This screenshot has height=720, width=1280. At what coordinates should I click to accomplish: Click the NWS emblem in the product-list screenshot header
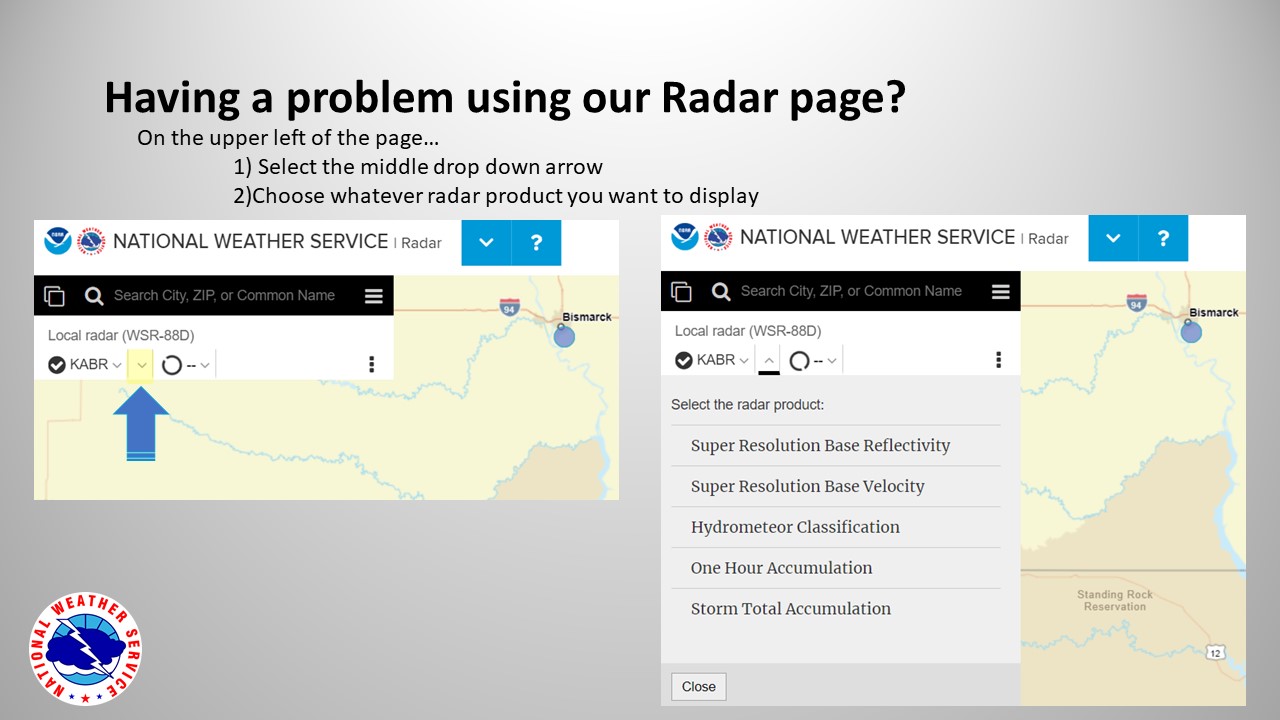pos(718,237)
